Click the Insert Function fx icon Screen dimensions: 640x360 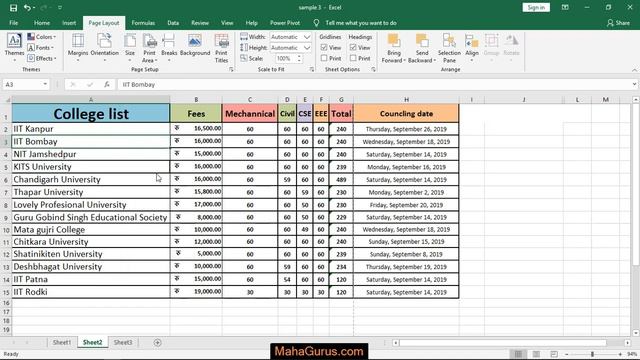pyautogui.click(x=107, y=84)
